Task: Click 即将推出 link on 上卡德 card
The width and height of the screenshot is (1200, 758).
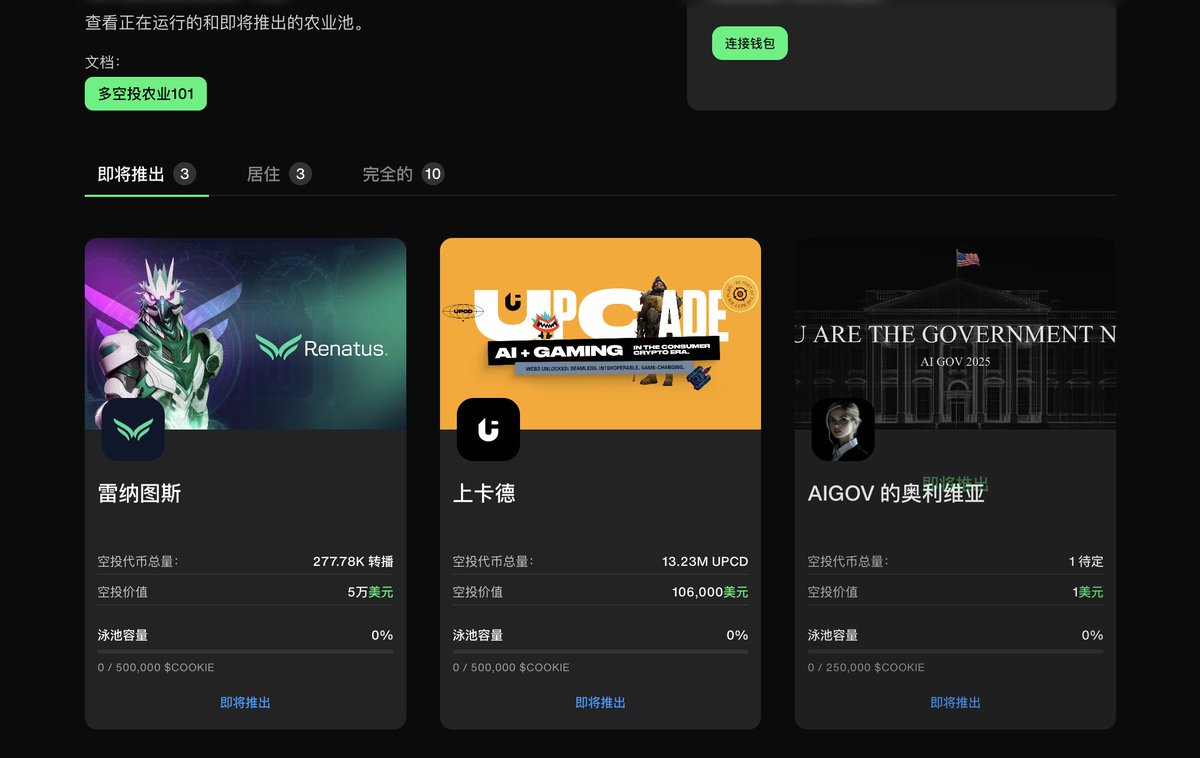Action: pyautogui.click(x=600, y=703)
